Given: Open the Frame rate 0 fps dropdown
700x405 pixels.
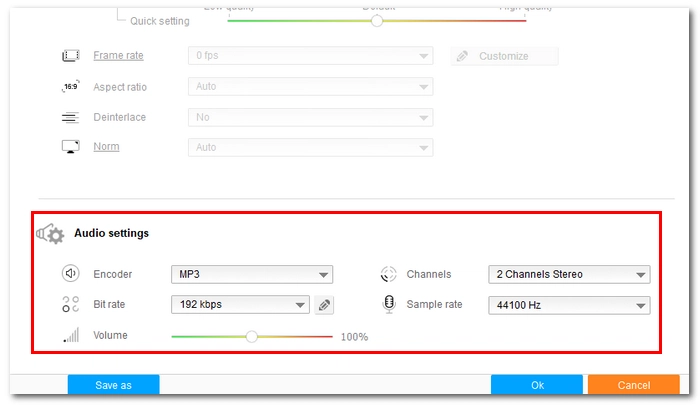Looking at the screenshot, I should pyautogui.click(x=310, y=55).
